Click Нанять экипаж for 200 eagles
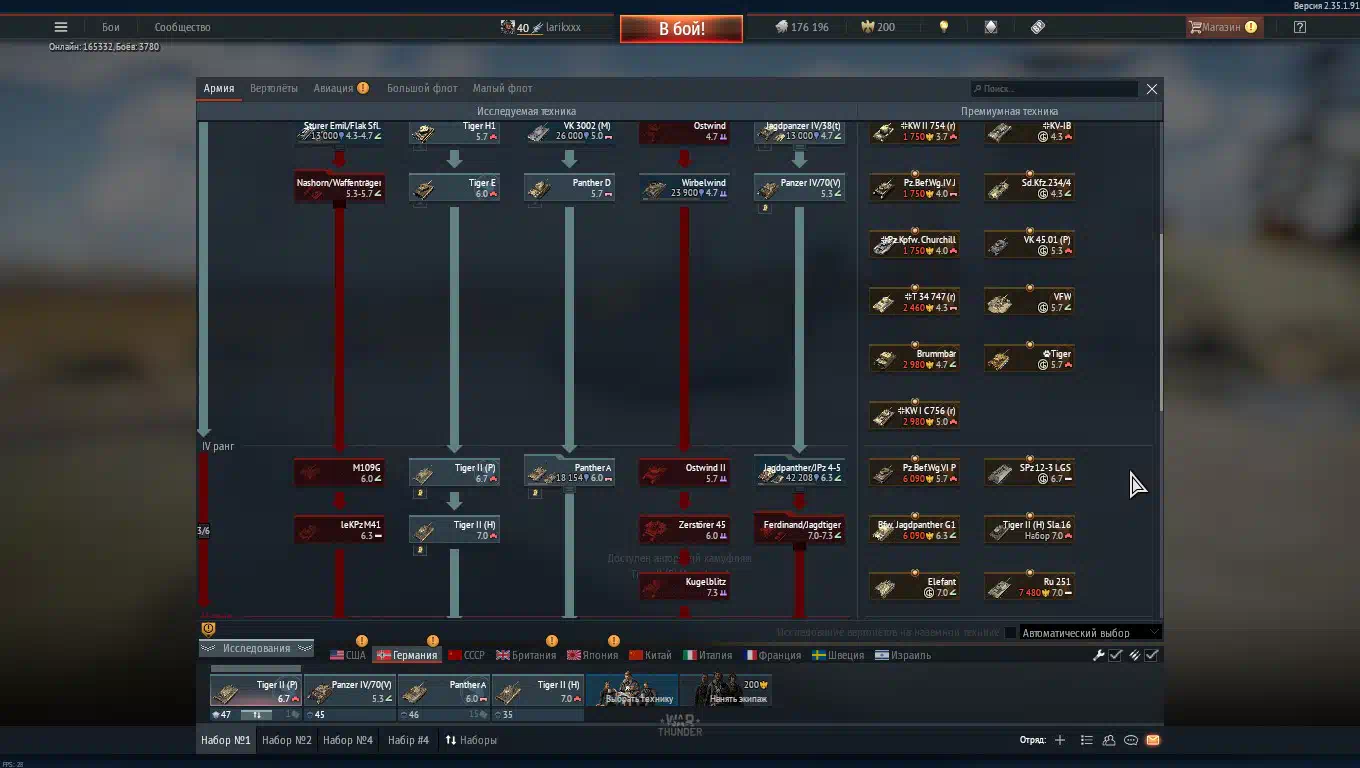The width and height of the screenshot is (1360, 768). point(725,691)
